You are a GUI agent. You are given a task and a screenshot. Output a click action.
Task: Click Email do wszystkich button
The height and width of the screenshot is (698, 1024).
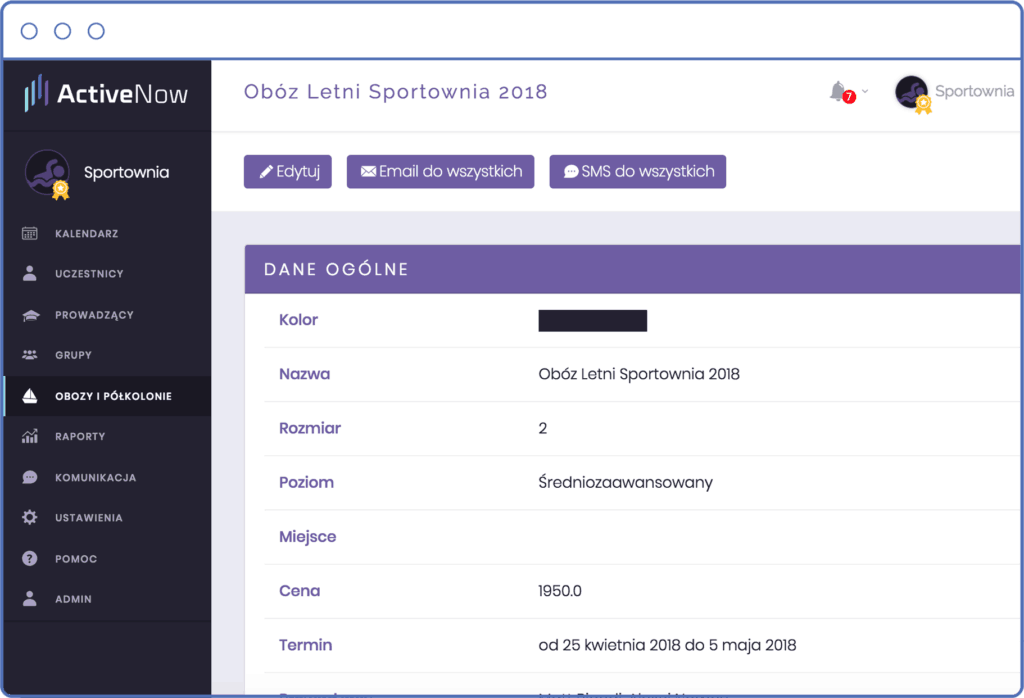(x=440, y=172)
